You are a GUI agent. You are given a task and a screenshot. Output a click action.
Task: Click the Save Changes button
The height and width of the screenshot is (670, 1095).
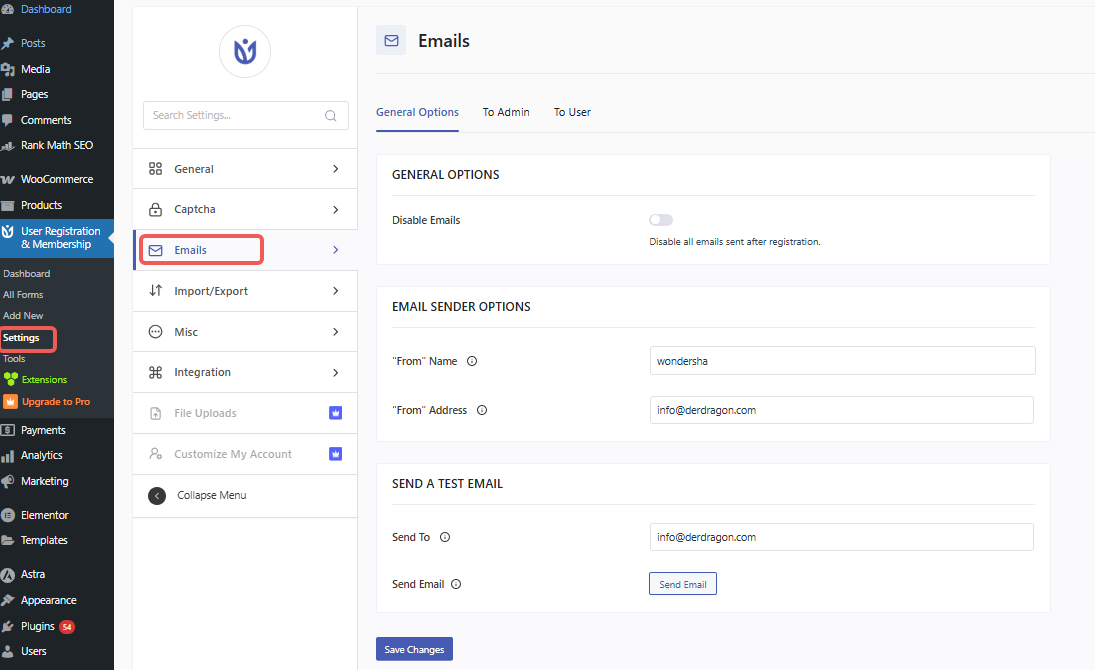pyautogui.click(x=414, y=649)
